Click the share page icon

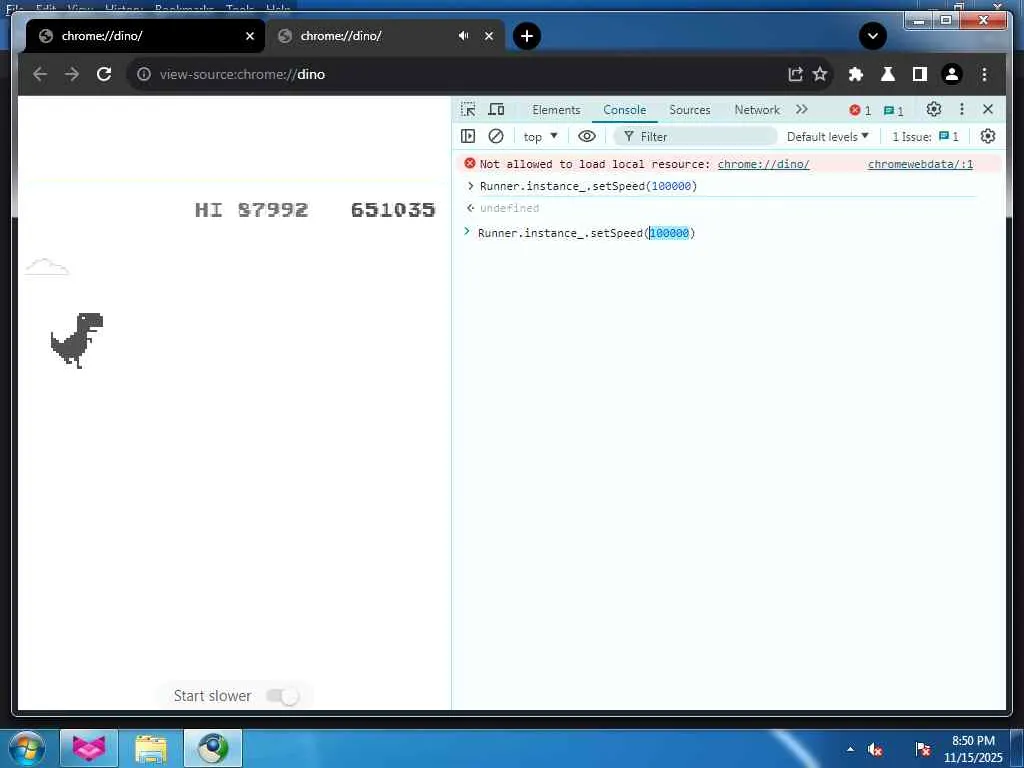[x=795, y=74]
